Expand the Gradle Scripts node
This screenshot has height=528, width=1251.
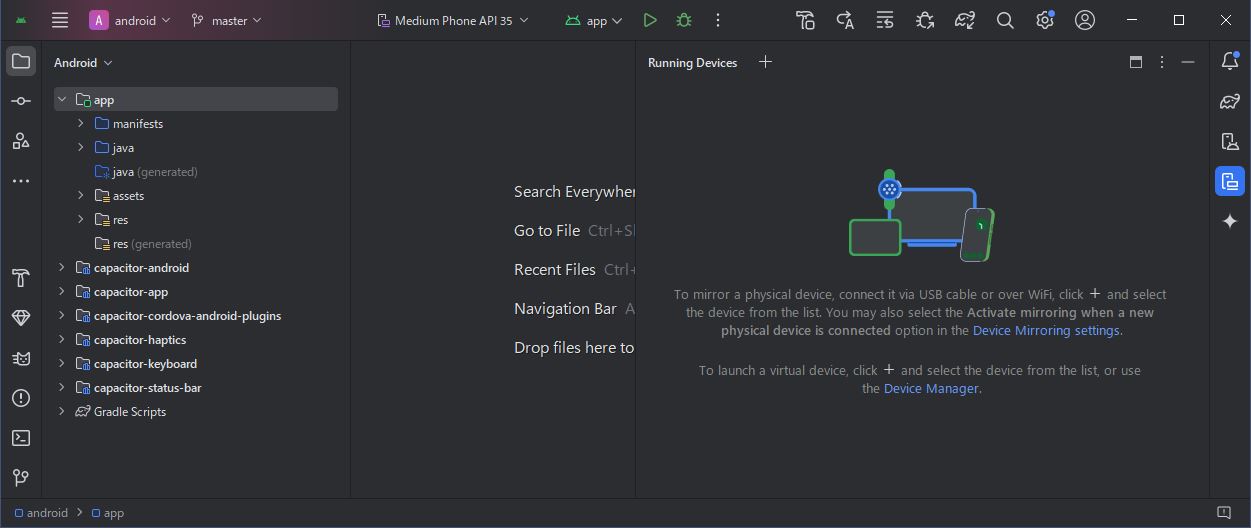coord(62,411)
